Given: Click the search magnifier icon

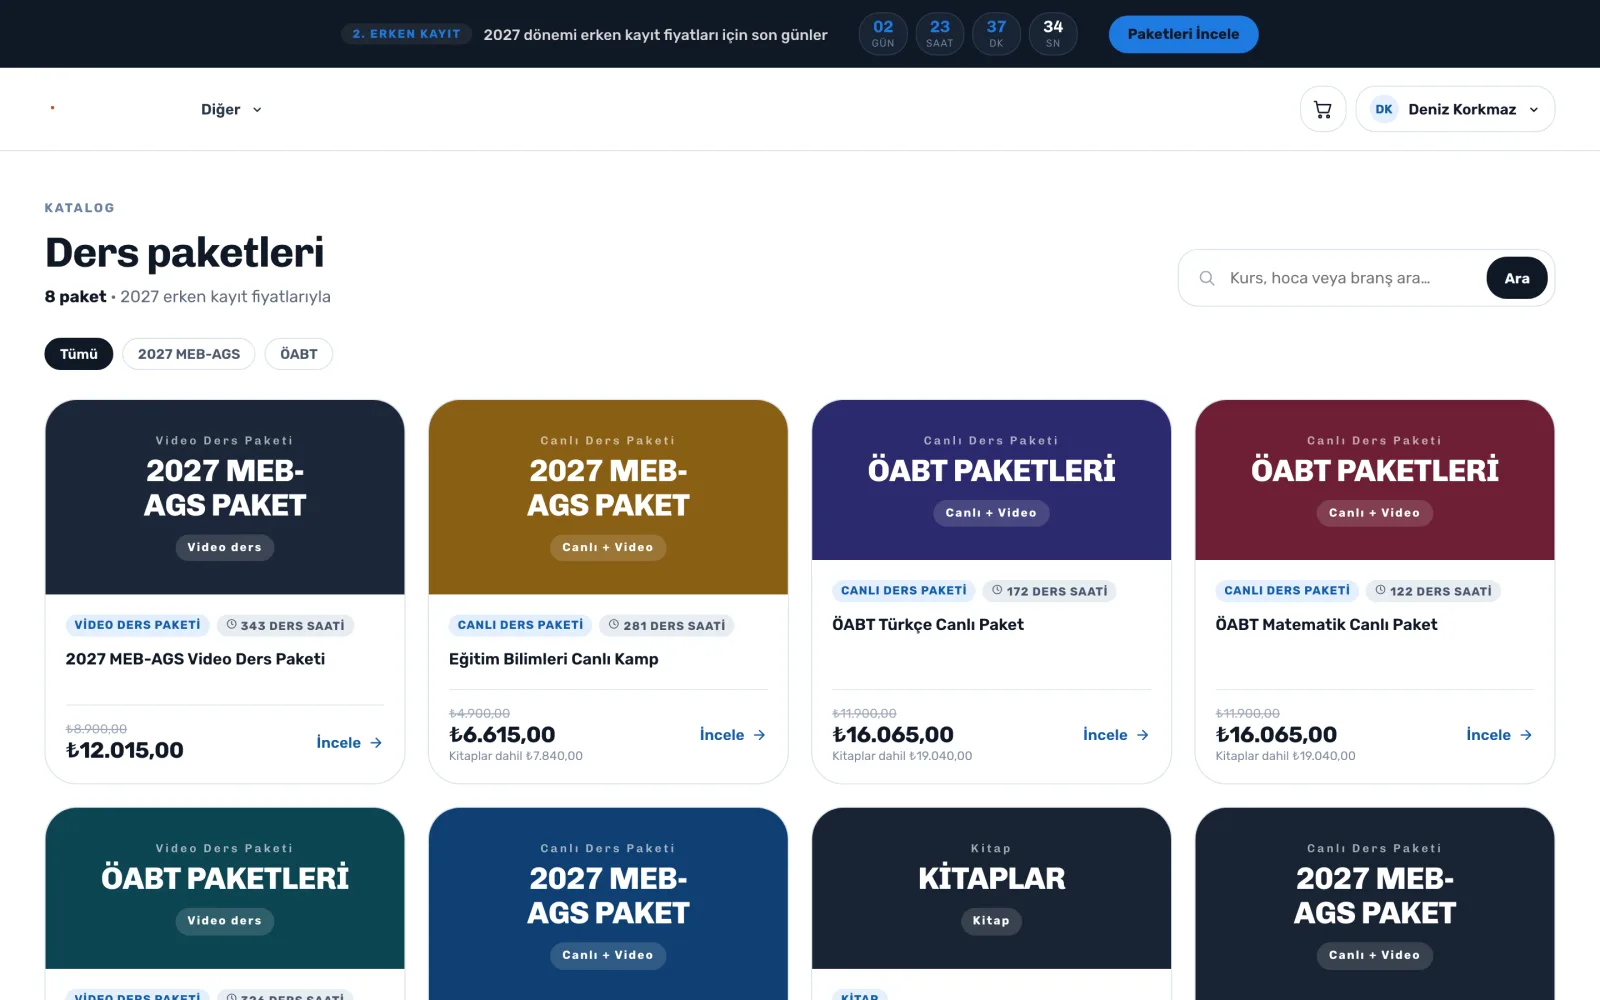Looking at the screenshot, I should [1207, 278].
